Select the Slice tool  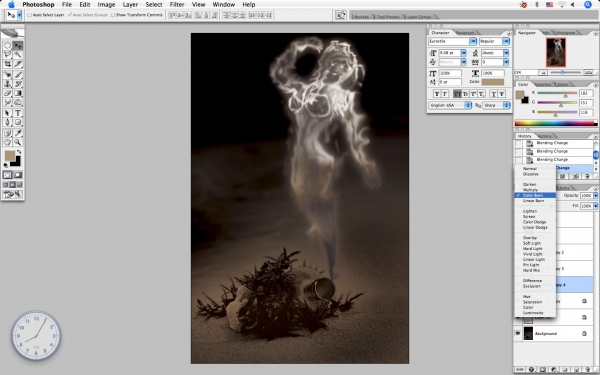pyautogui.click(x=18, y=64)
